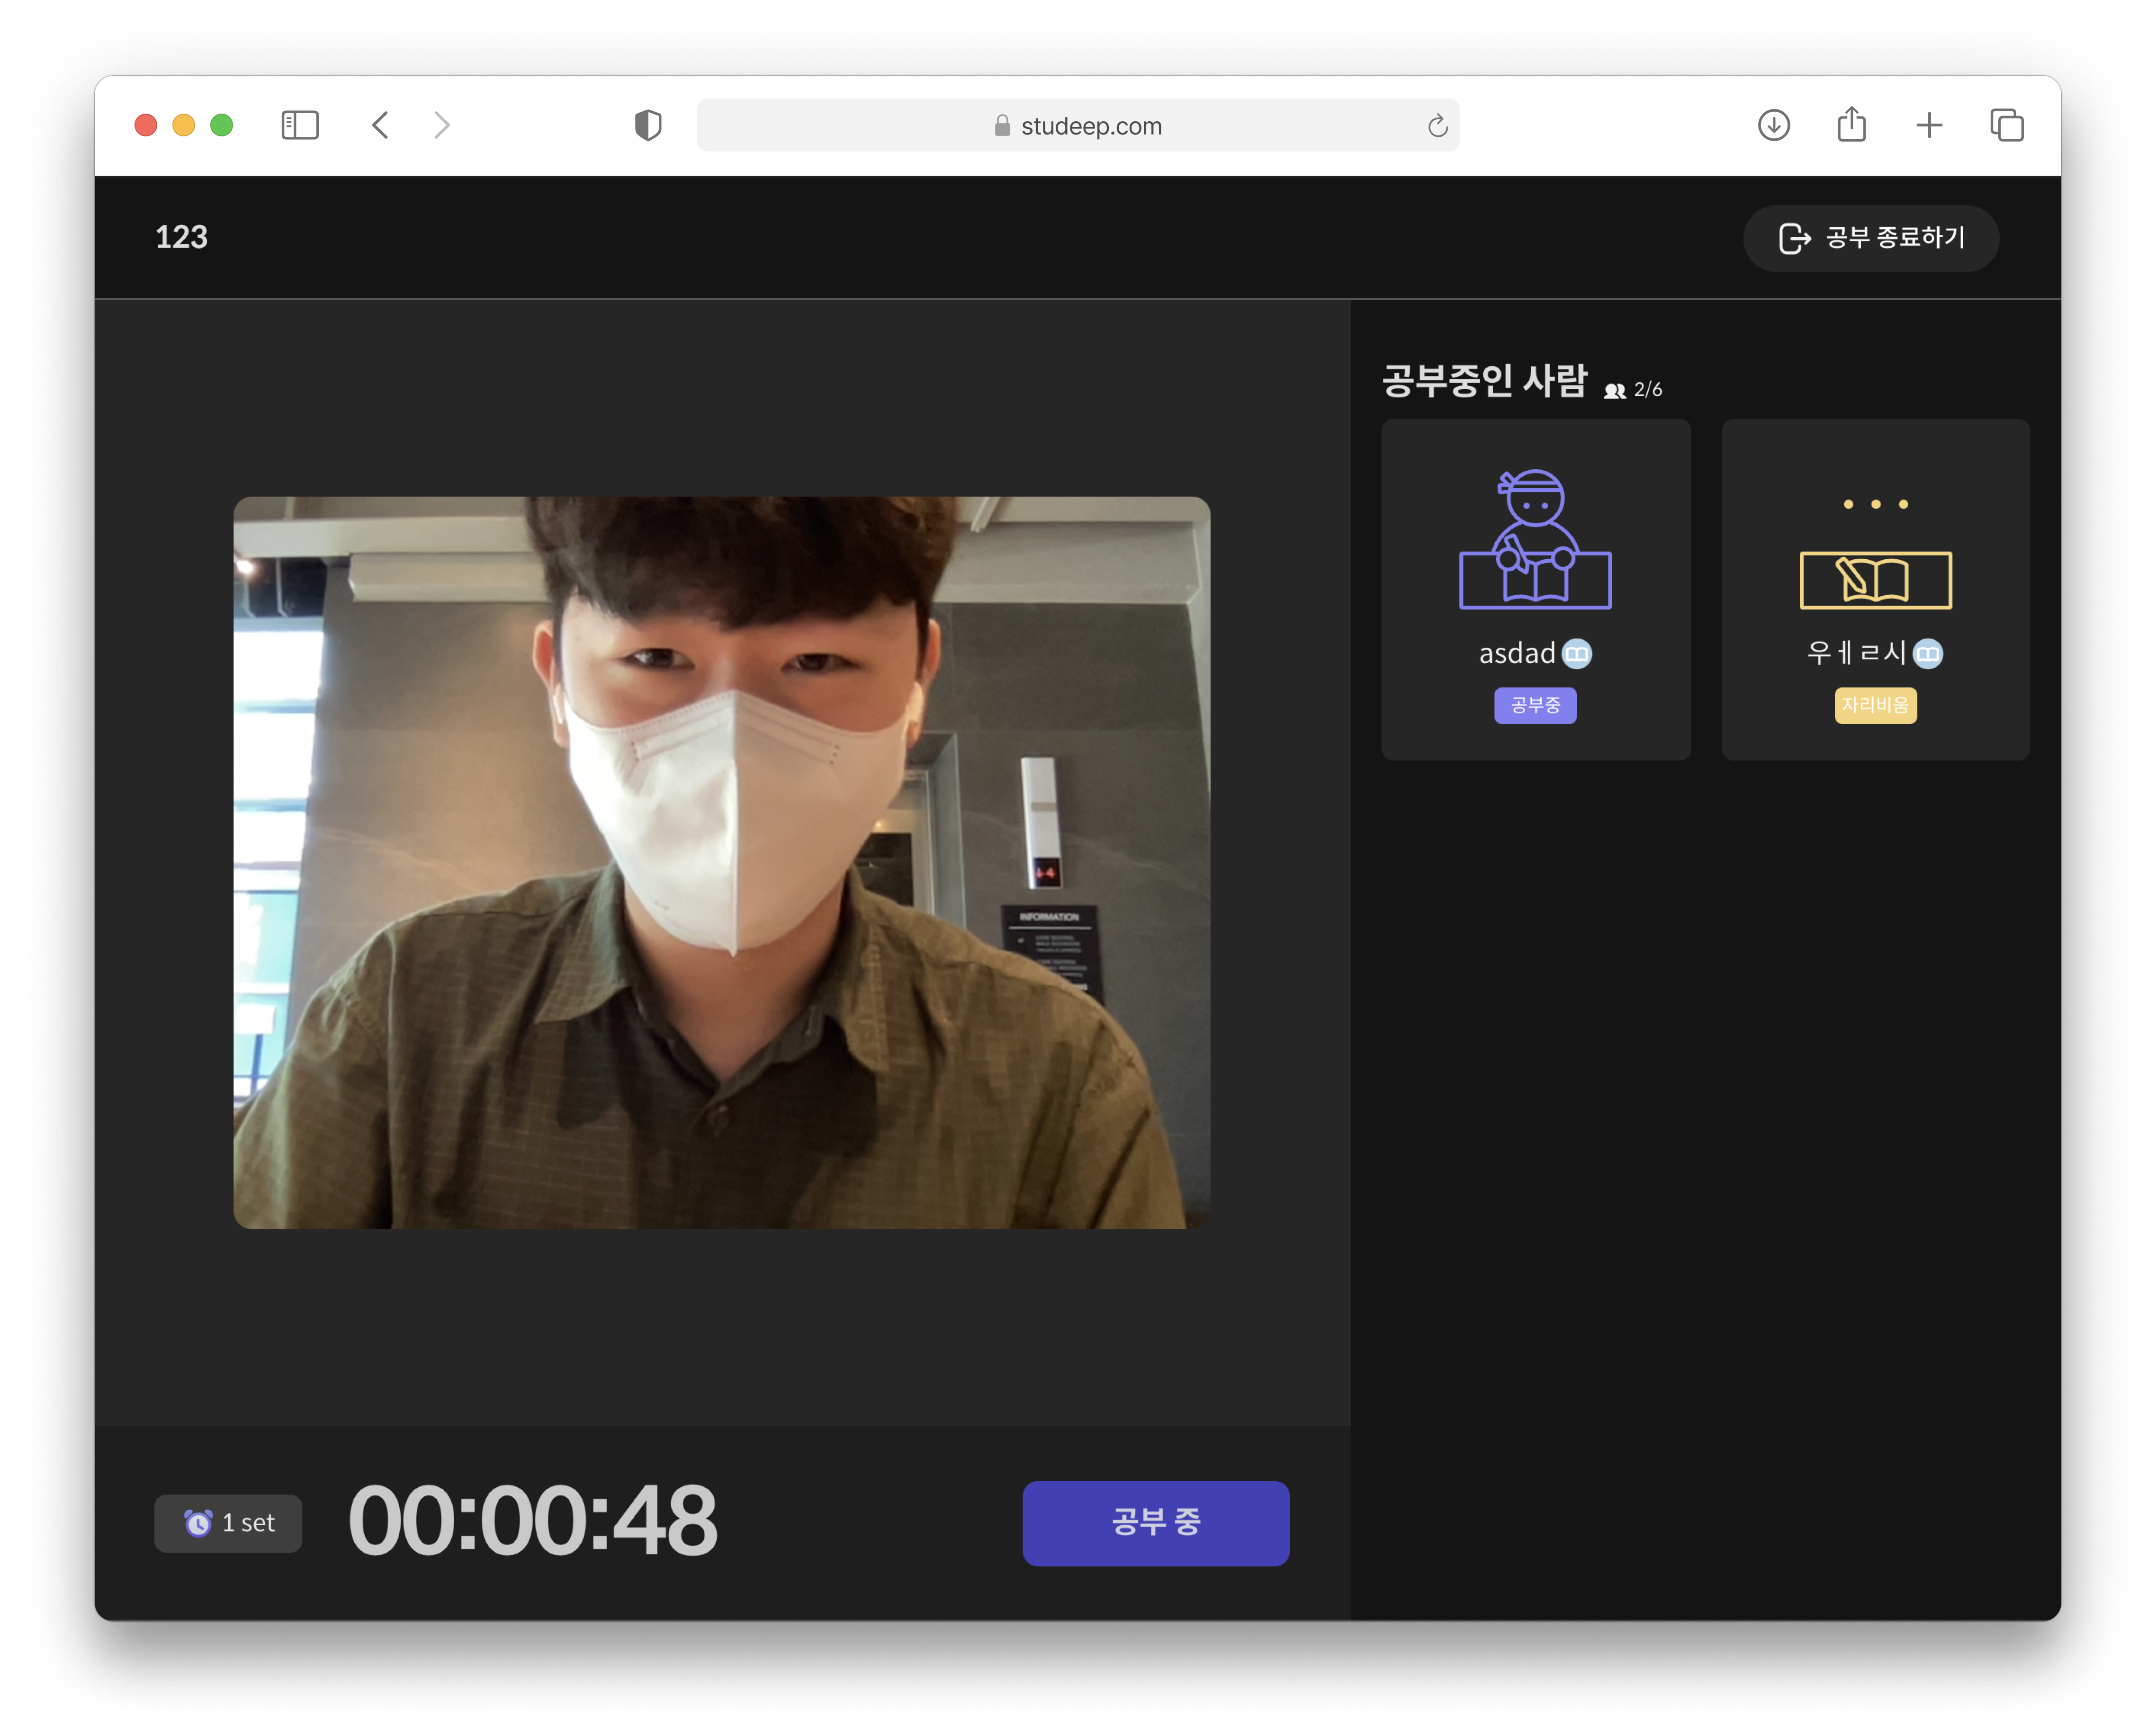Go back in Safari history
The width and height of the screenshot is (2156, 1735).
(x=380, y=125)
